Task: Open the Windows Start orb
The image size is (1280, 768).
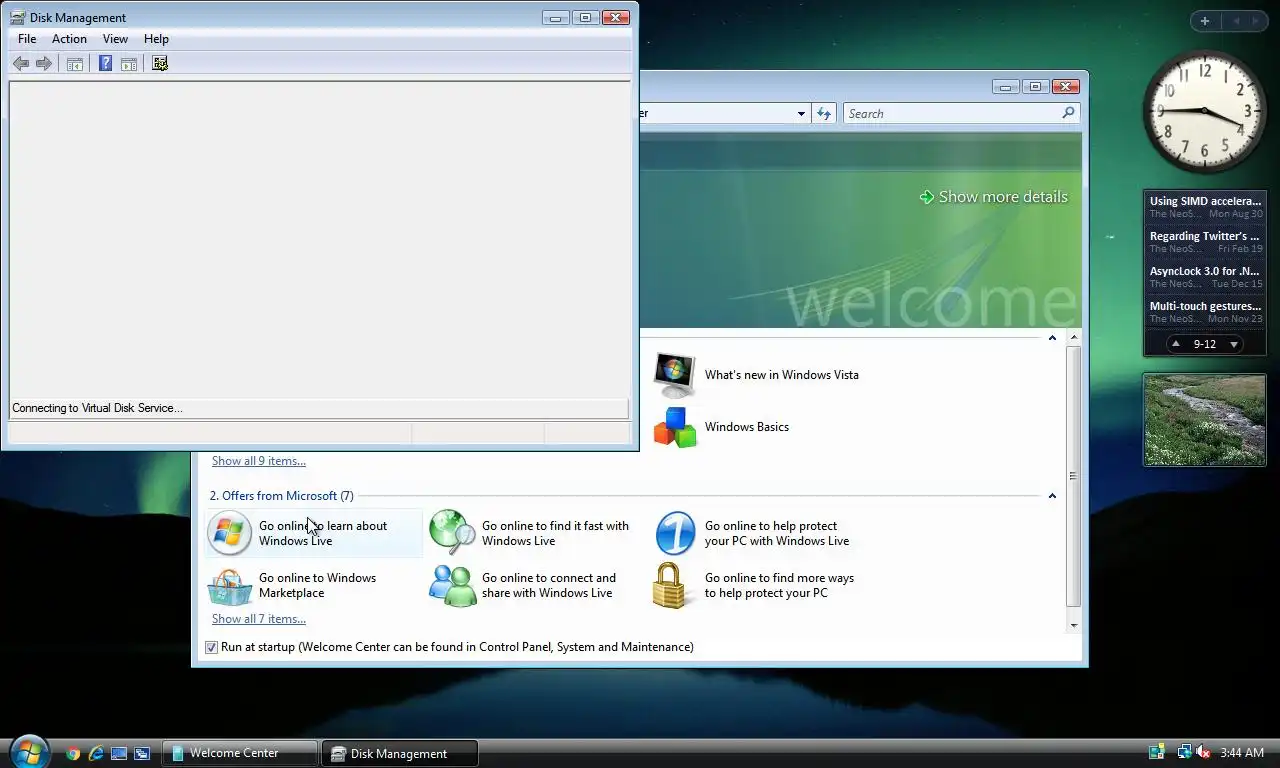Action: pos(28,751)
